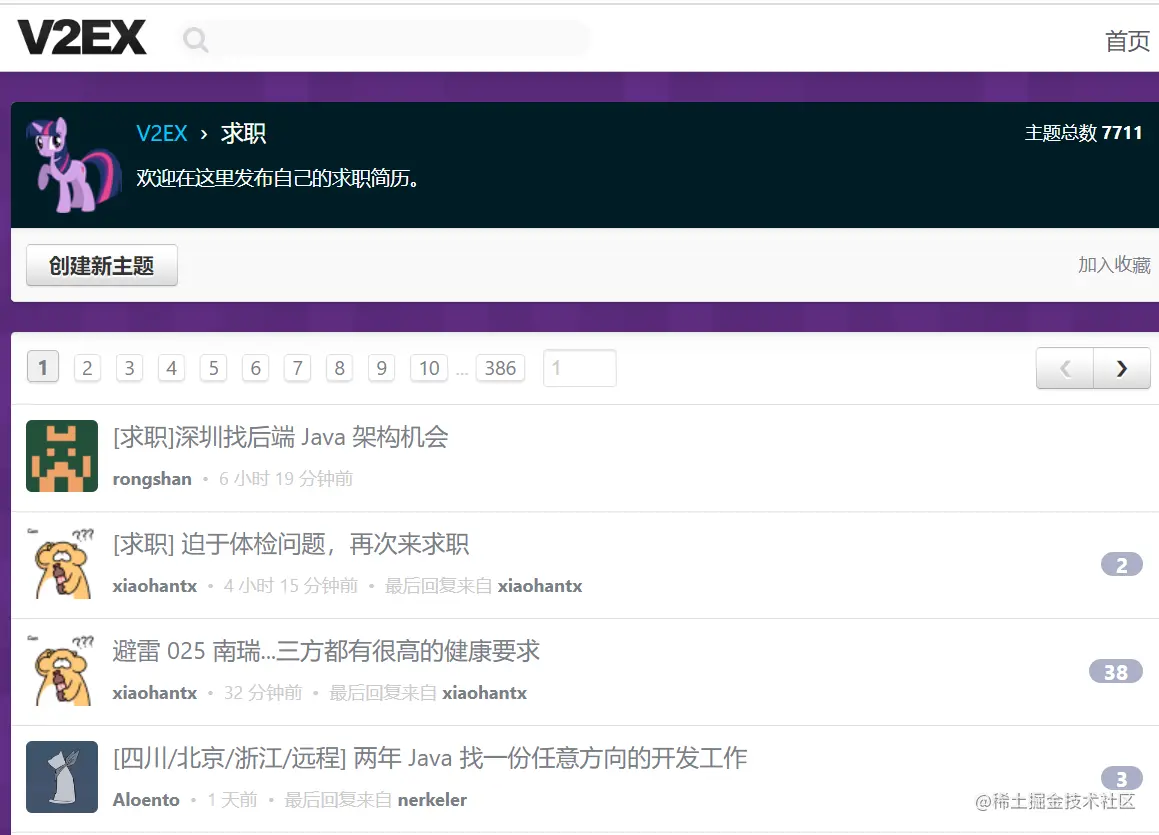This screenshot has width=1159, height=835.
Task: Open the 避雷 025 南瑞 topic
Action: pyautogui.click(x=327, y=651)
